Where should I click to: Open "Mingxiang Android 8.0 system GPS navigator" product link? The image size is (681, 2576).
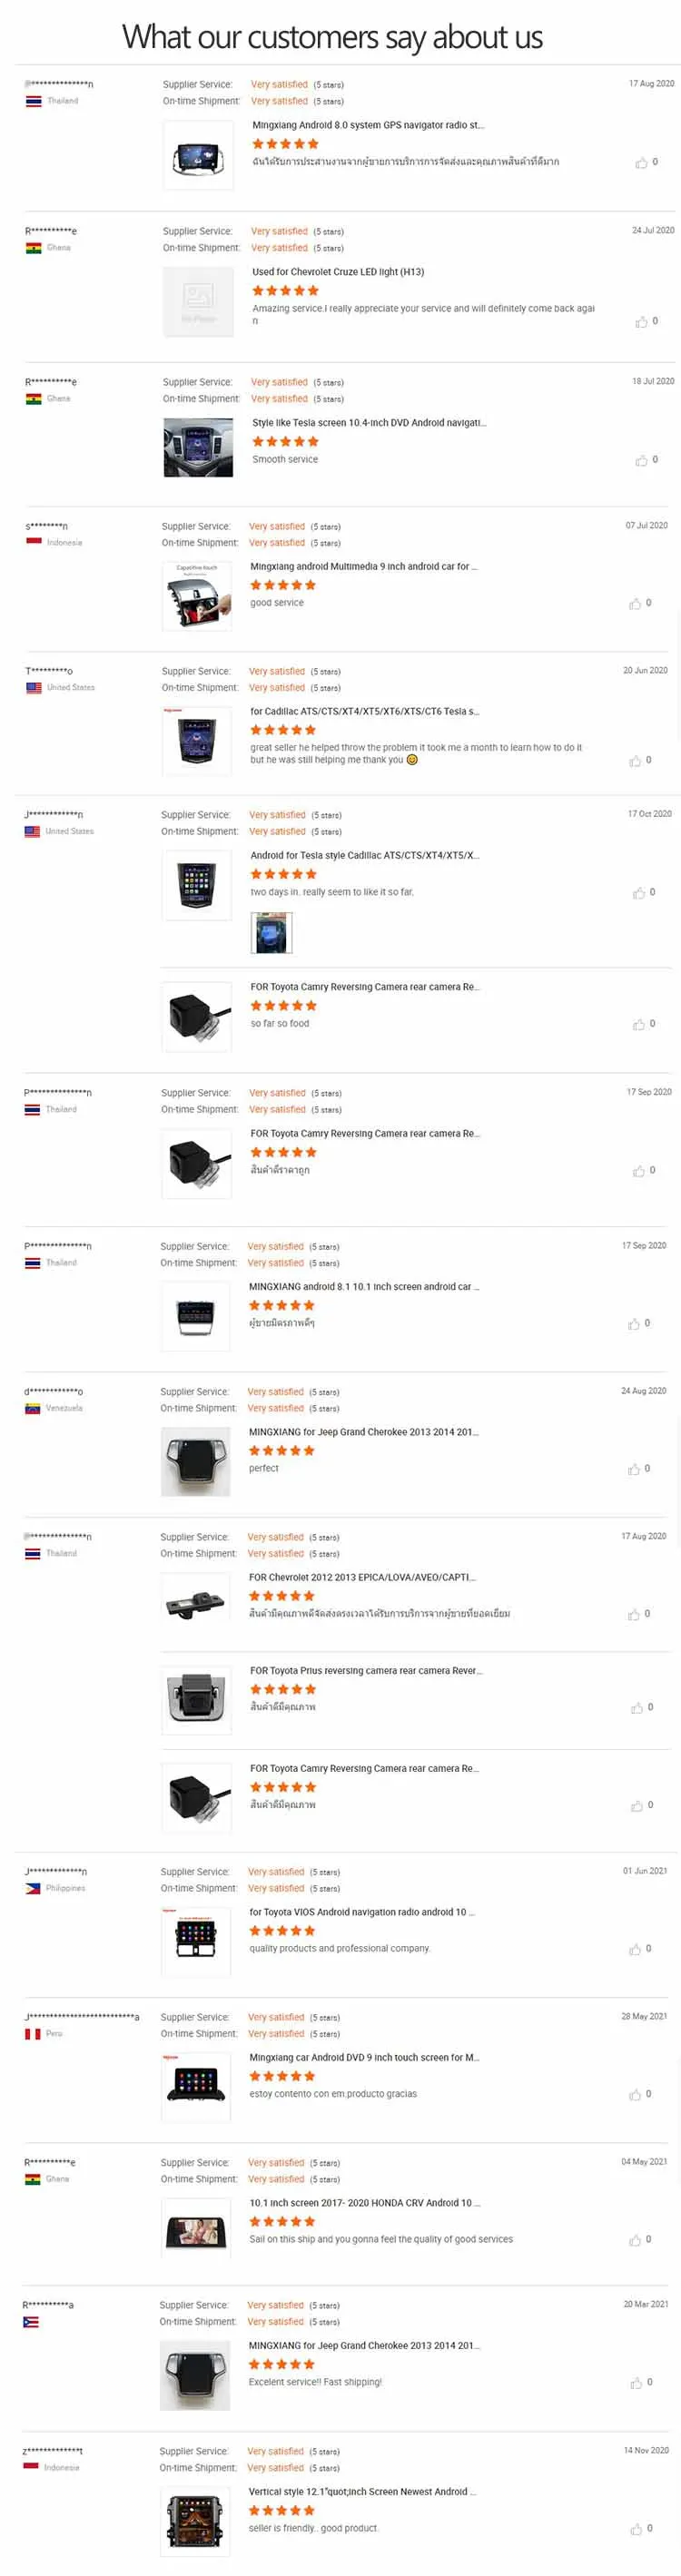[x=367, y=126]
